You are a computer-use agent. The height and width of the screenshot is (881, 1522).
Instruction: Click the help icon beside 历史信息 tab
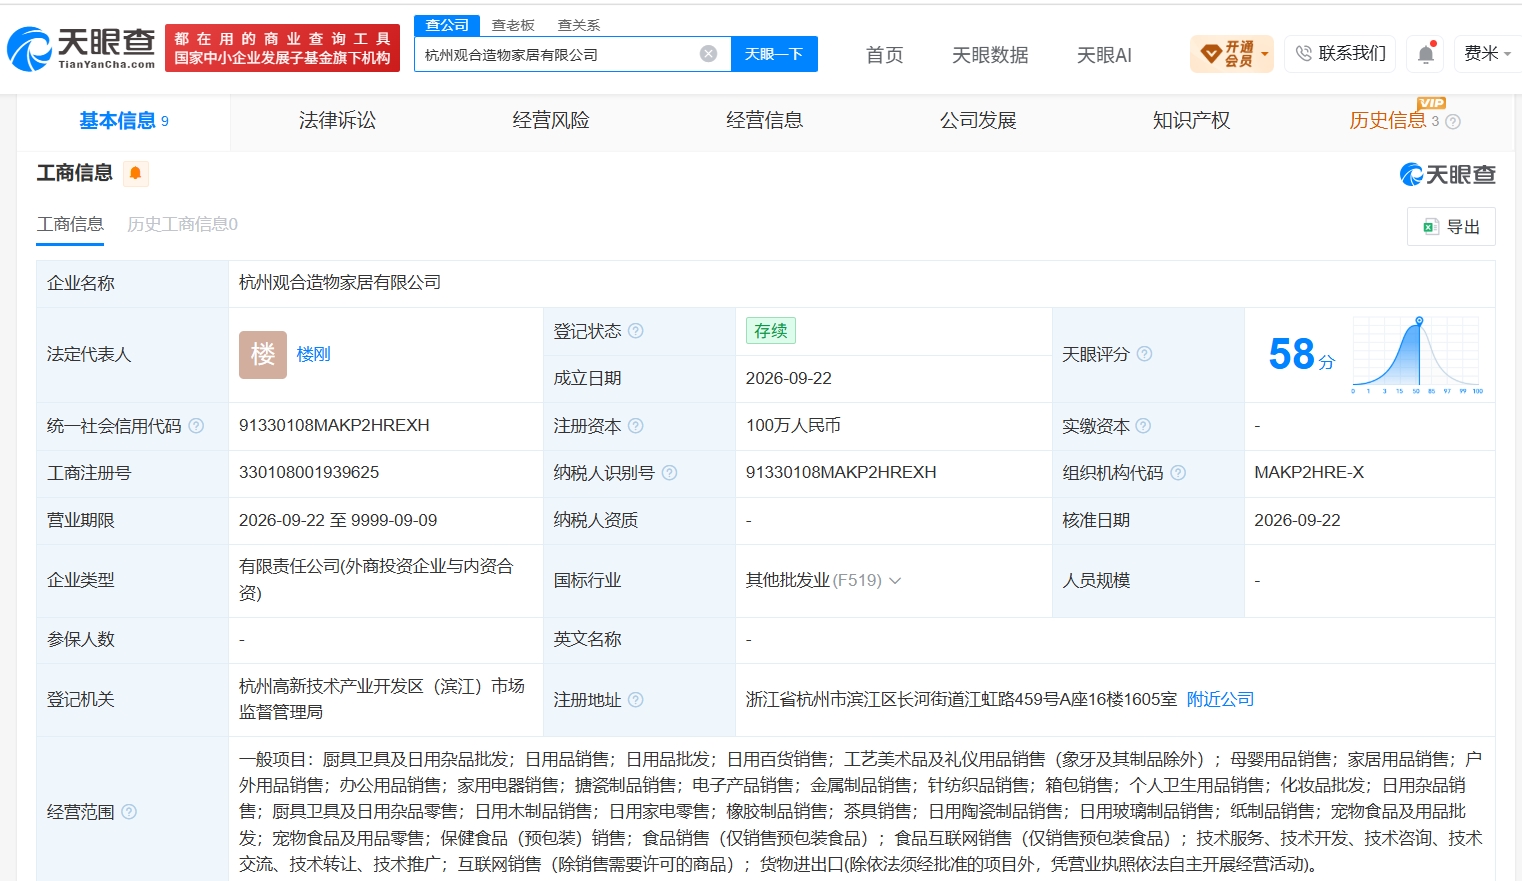point(1453,121)
